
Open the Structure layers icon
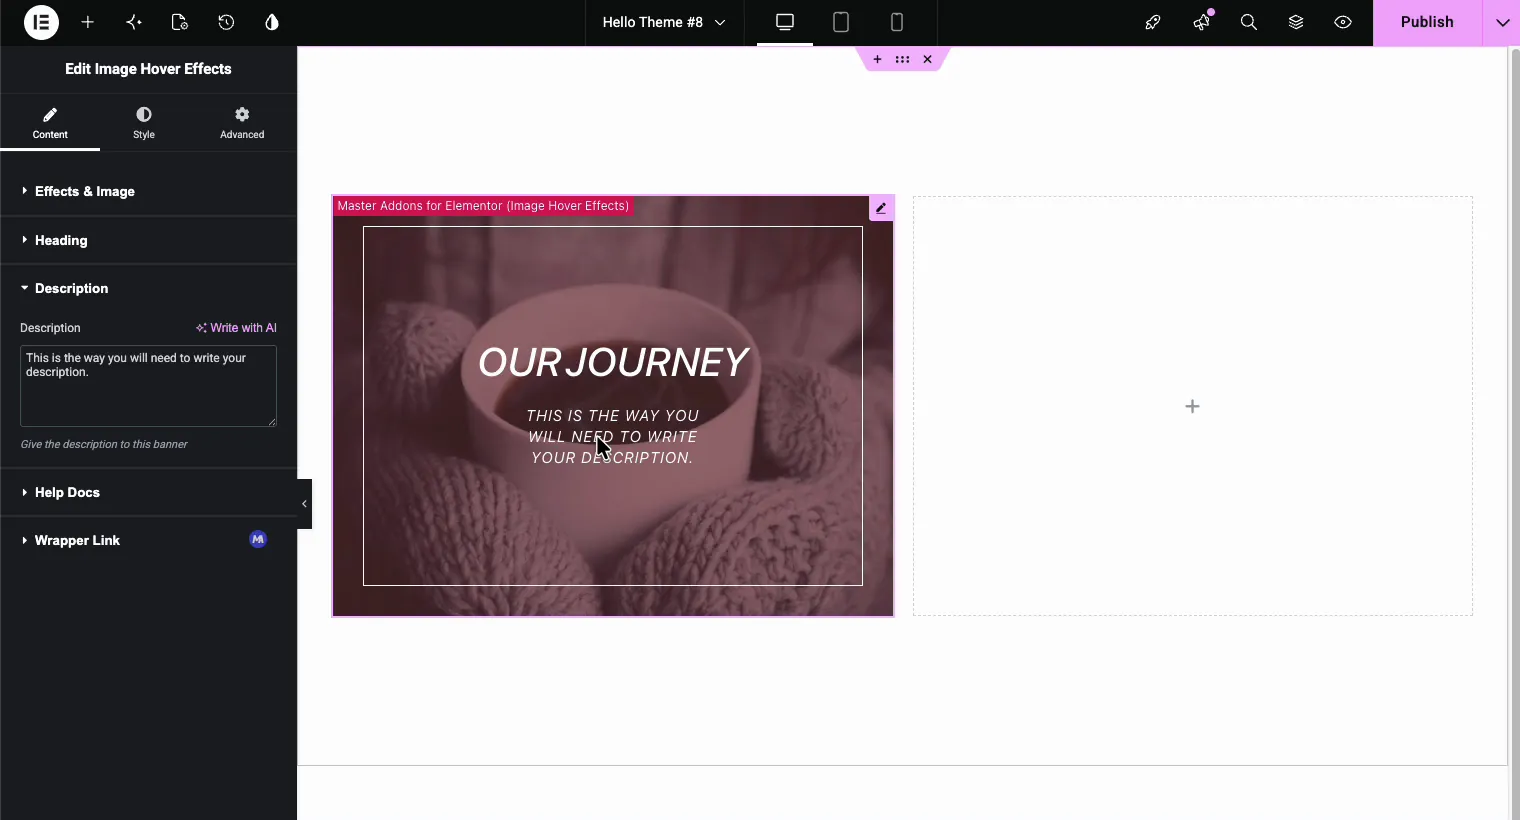pos(1296,22)
